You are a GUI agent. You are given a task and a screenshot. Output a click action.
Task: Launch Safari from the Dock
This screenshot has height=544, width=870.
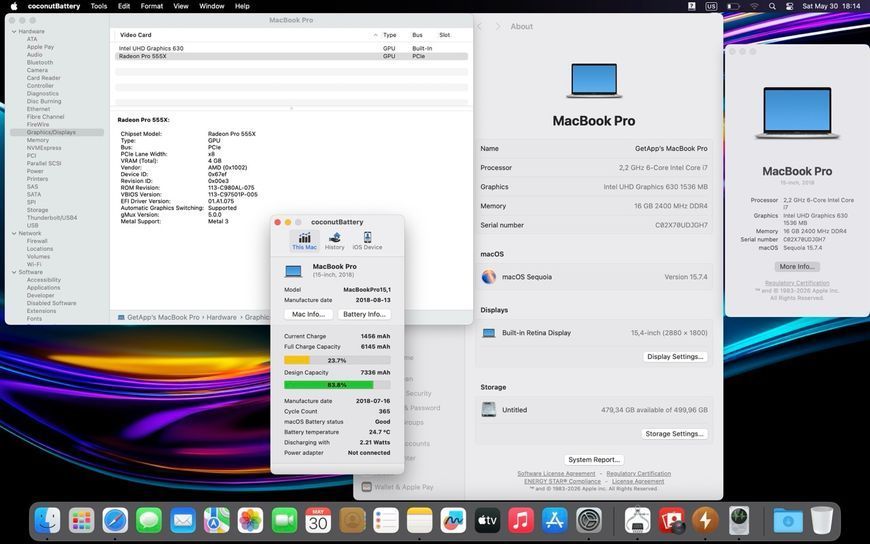click(115, 521)
